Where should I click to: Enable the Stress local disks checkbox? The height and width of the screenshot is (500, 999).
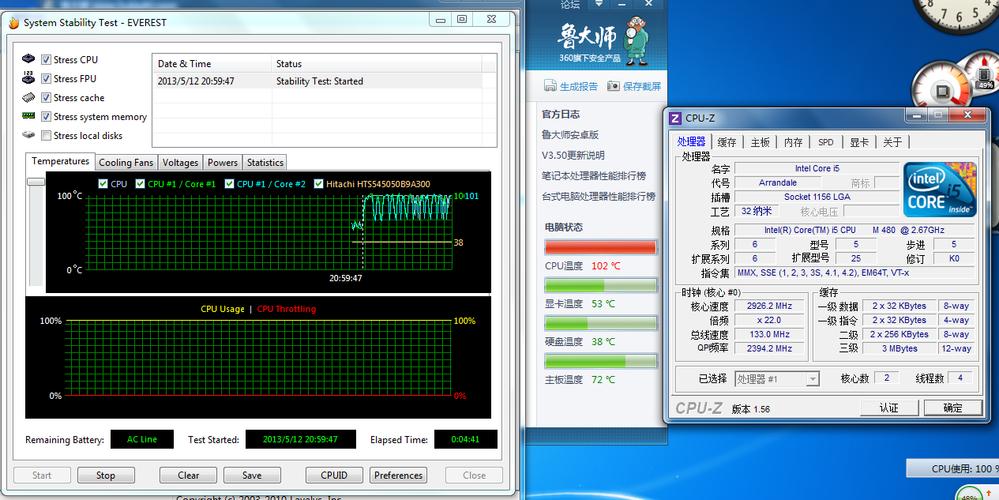(x=46, y=136)
